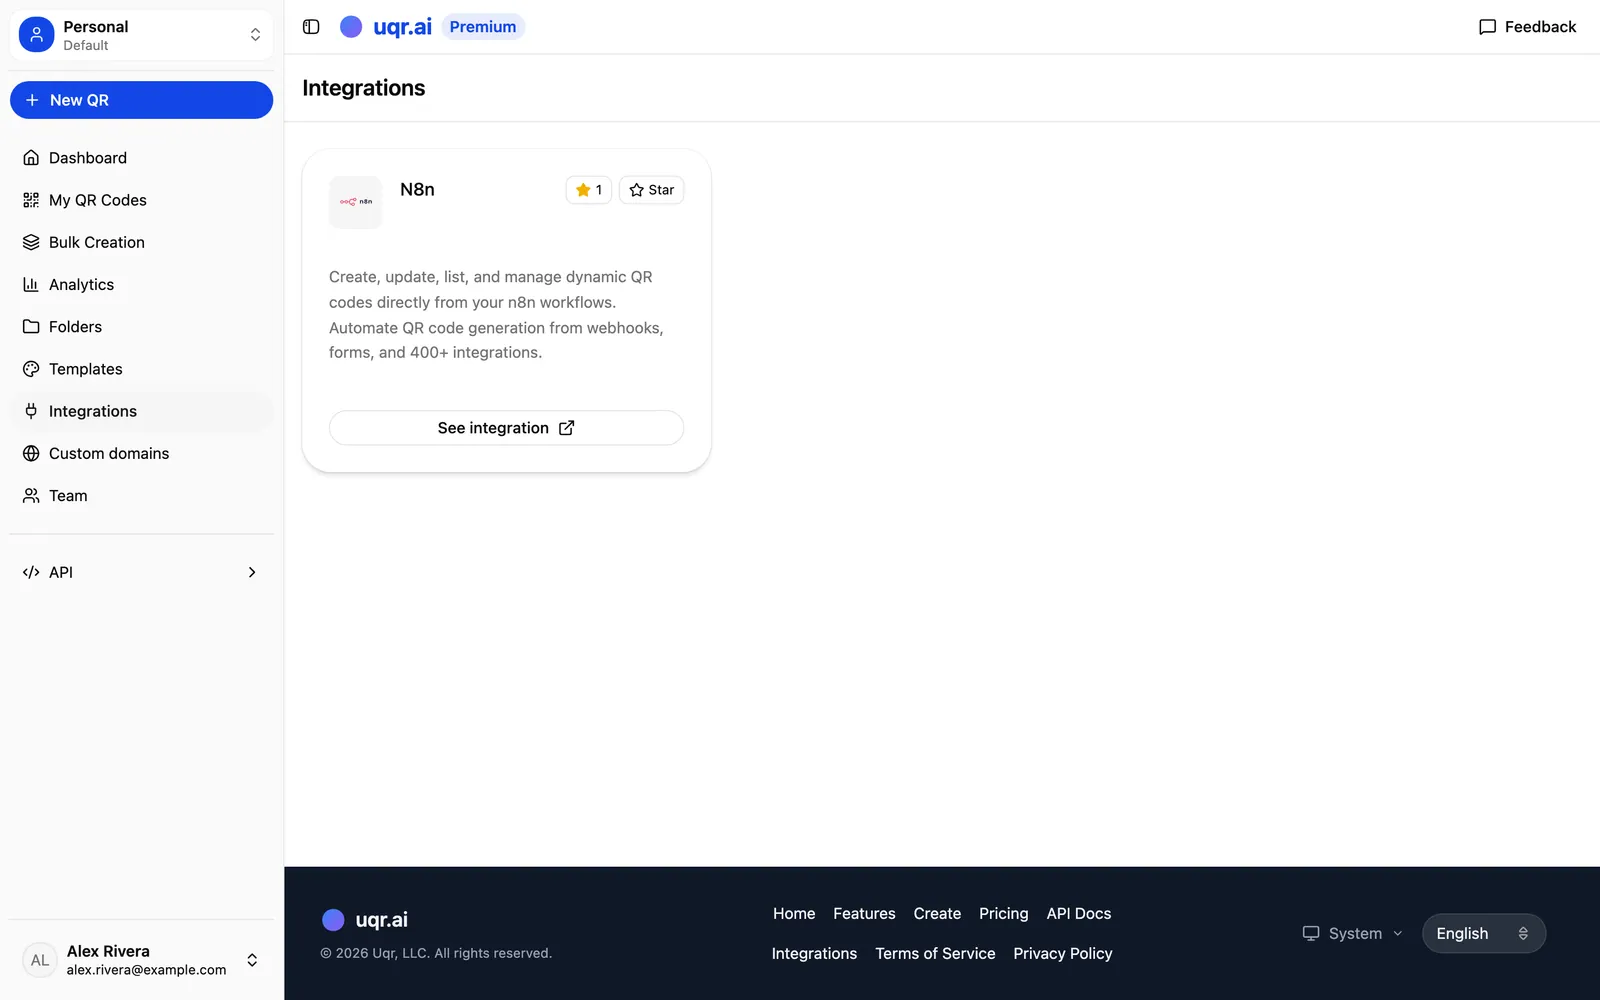Expand the API section chevron
The width and height of the screenshot is (1600, 1000).
point(252,572)
